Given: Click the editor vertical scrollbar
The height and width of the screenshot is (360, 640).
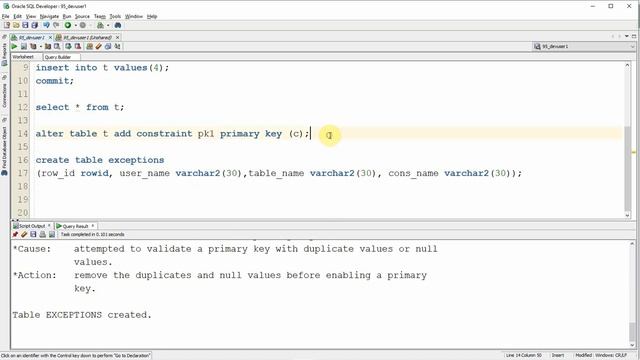Looking at the screenshot, I should [627, 140].
